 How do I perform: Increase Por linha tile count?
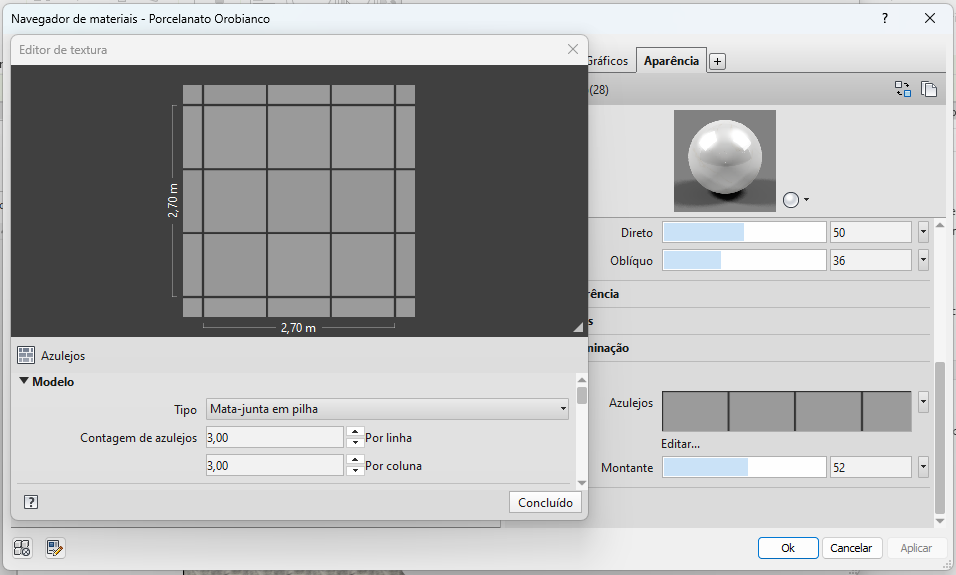355,432
